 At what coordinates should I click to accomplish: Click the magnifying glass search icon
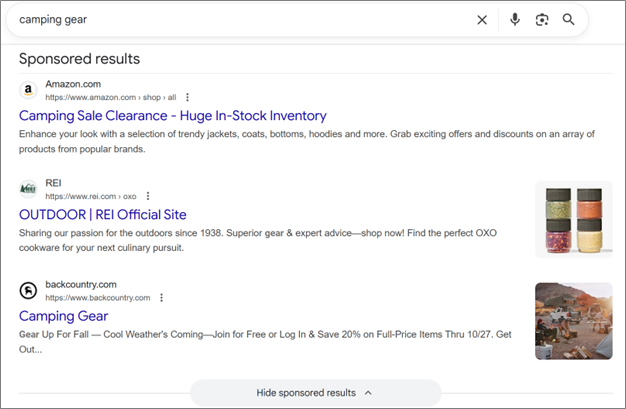569,20
